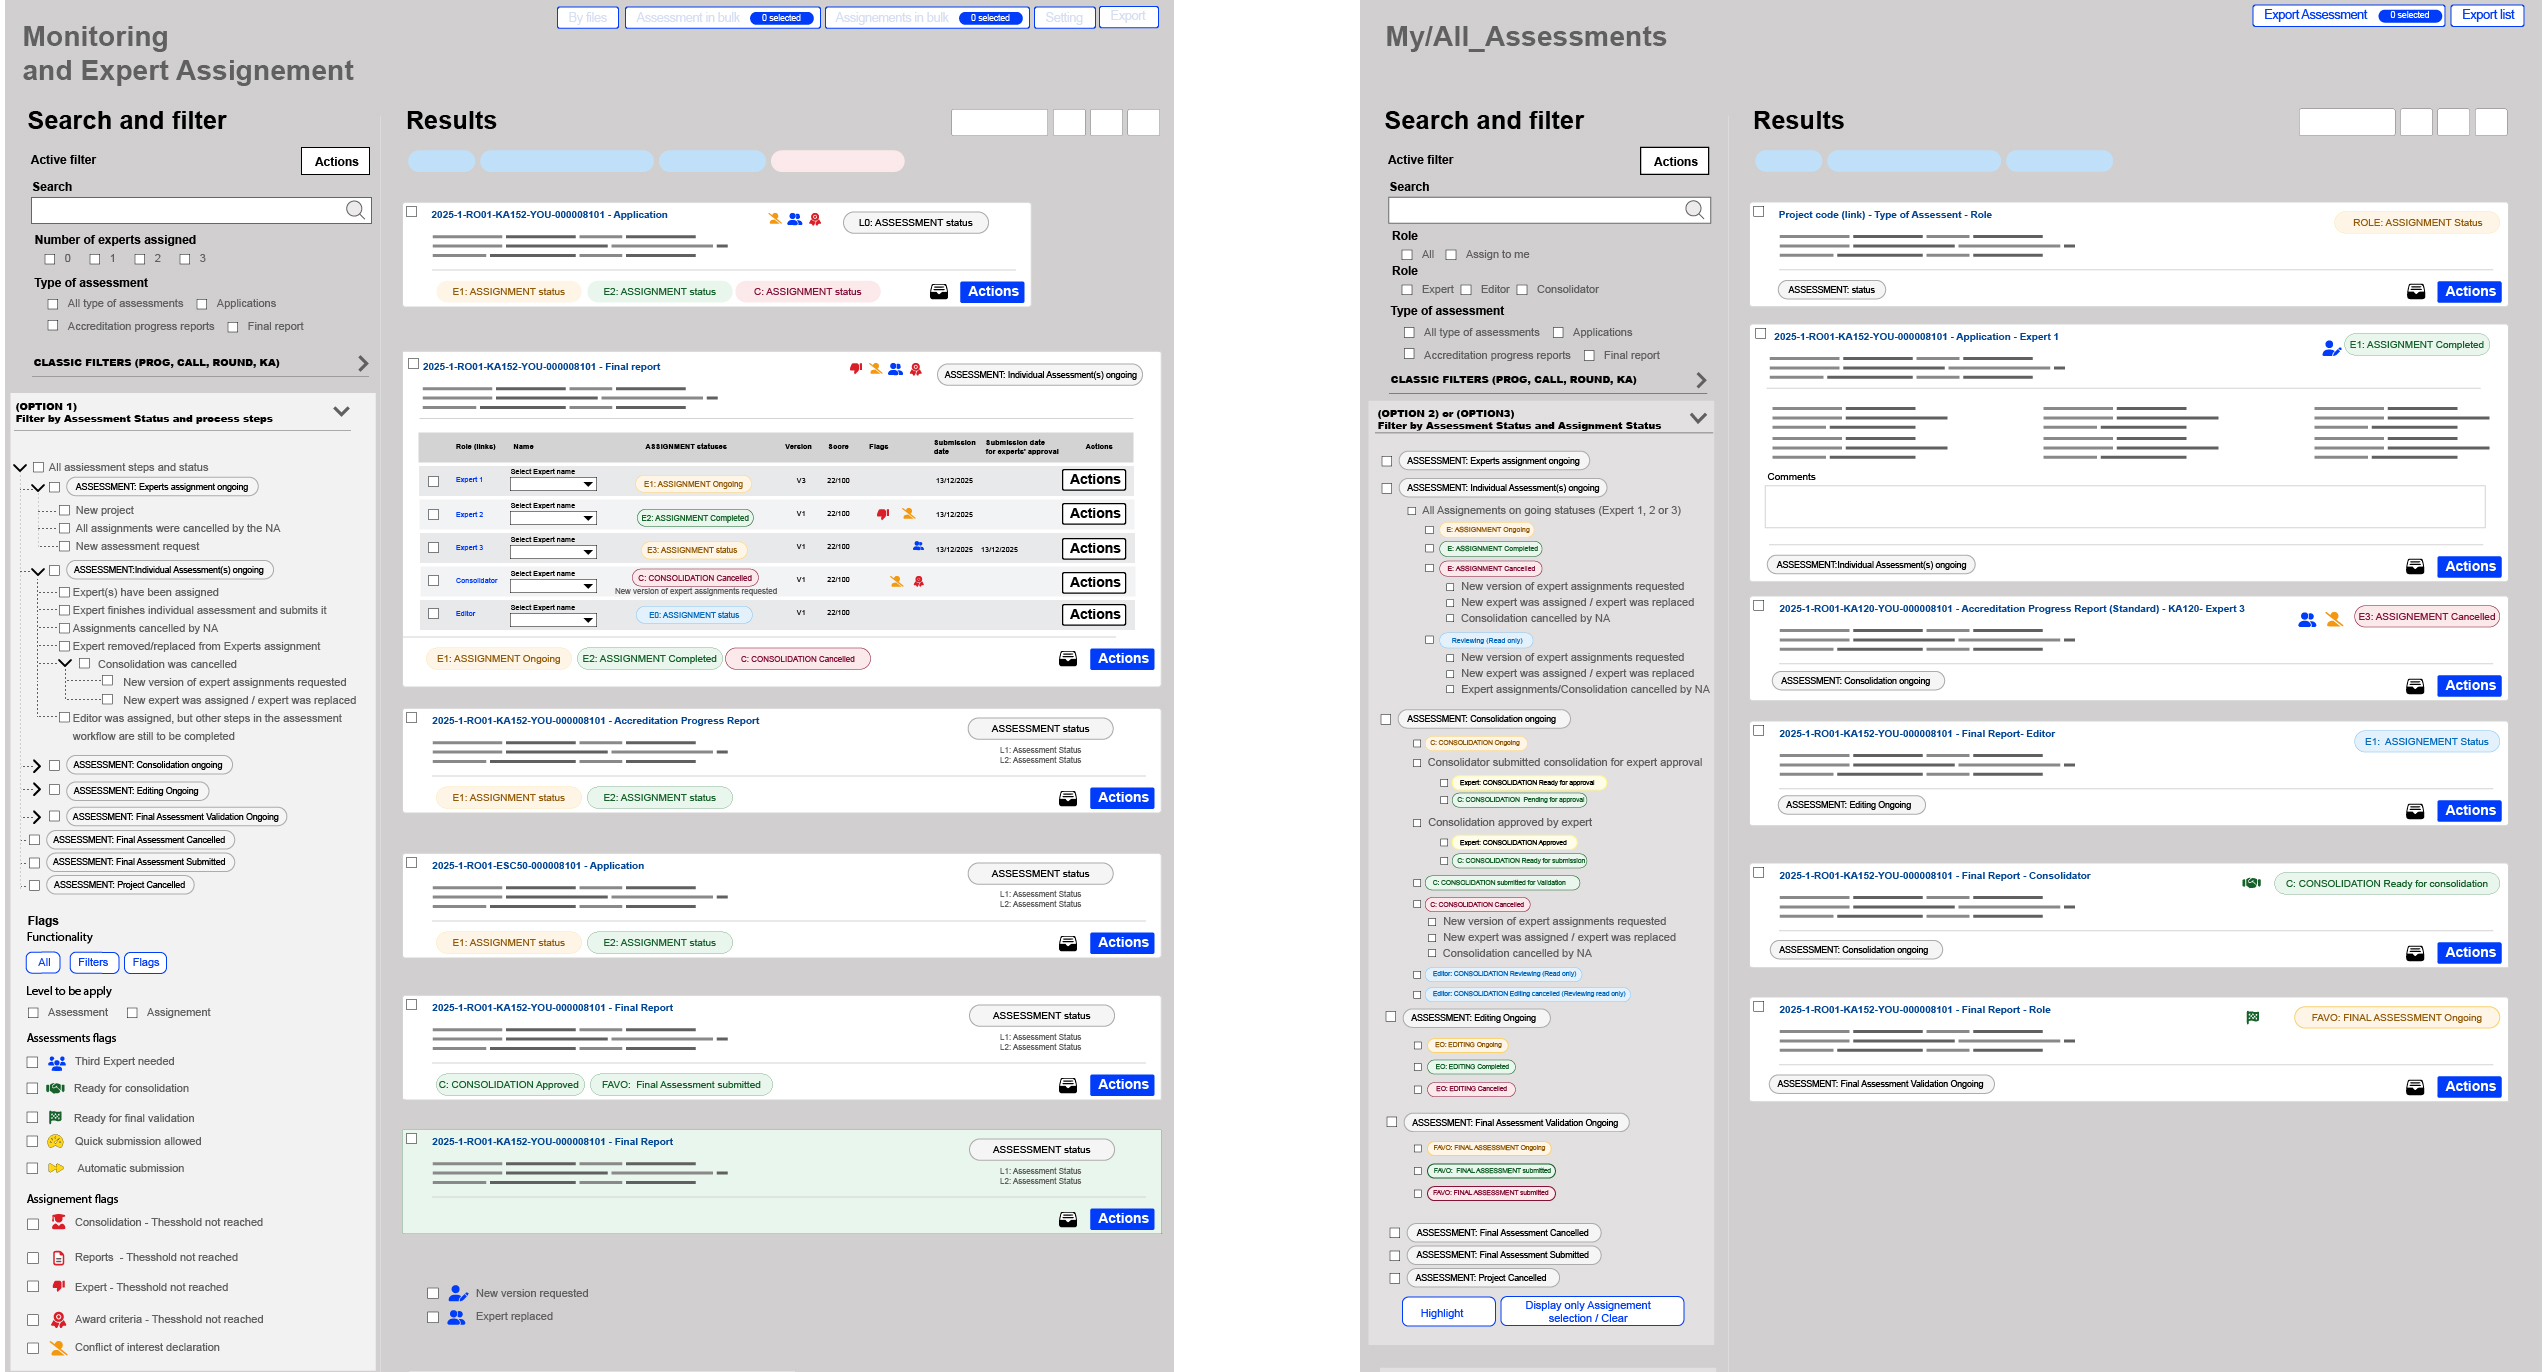
Task: Click Award criteria Threshold not reached icon
Action: pyautogui.click(x=59, y=1320)
